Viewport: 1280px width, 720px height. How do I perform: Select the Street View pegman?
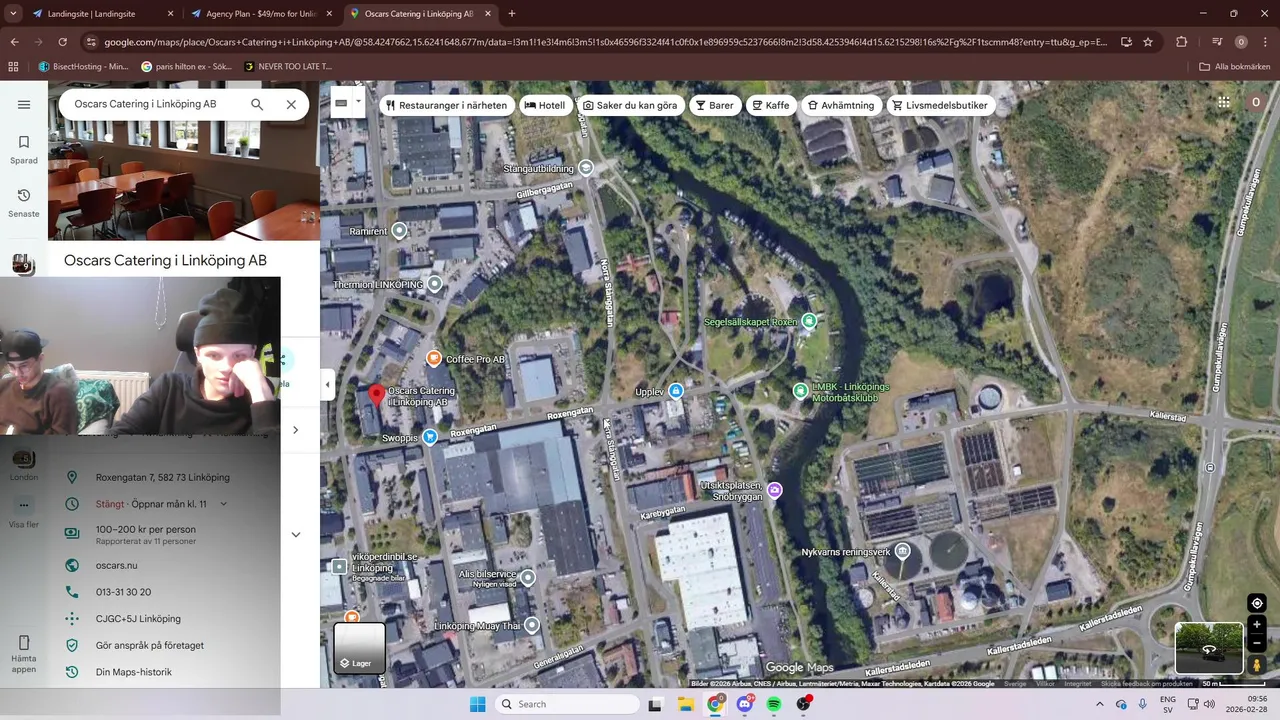coord(1257,665)
